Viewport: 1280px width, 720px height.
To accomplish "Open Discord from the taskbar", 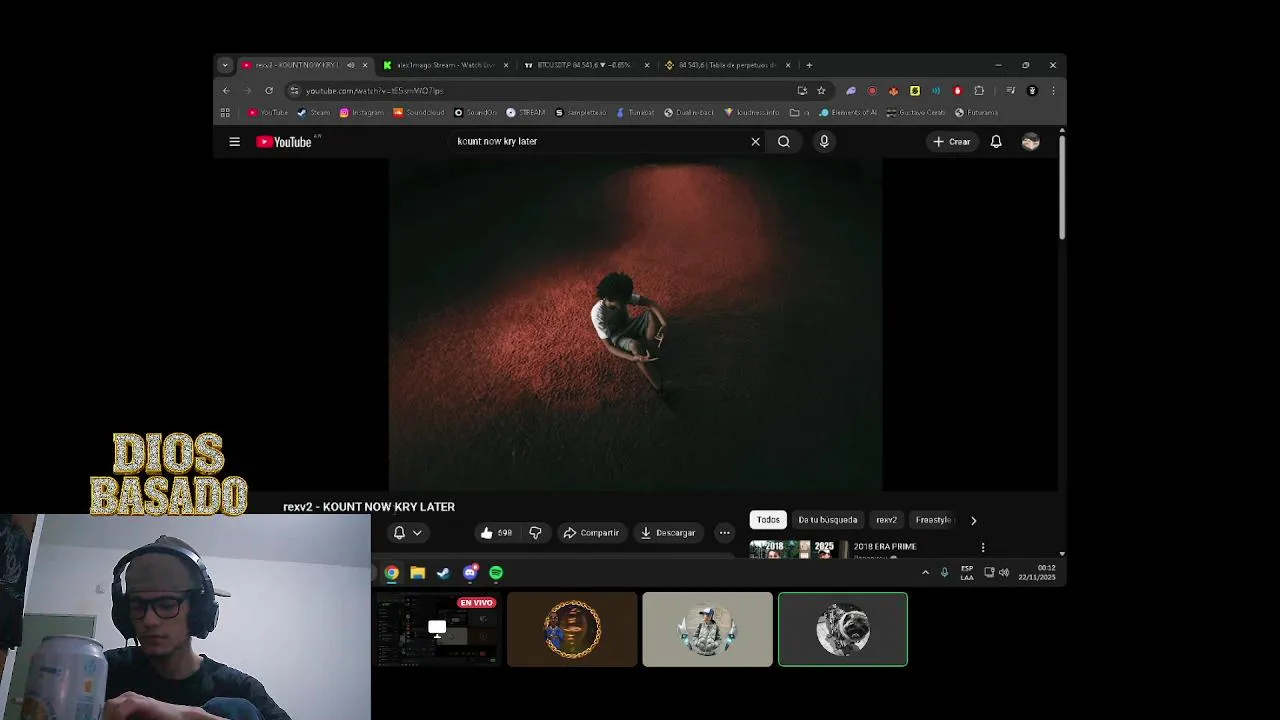I will 470,573.
